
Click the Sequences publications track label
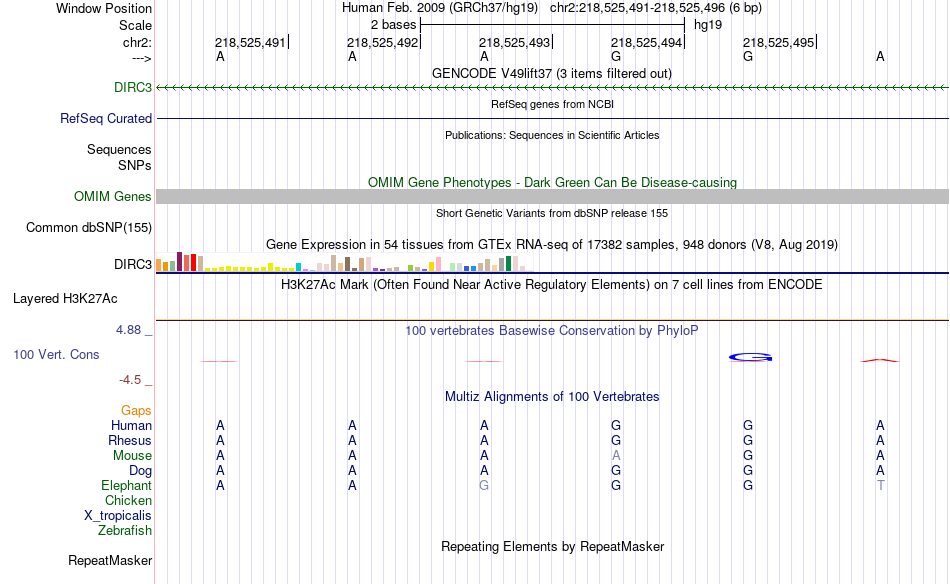119,149
